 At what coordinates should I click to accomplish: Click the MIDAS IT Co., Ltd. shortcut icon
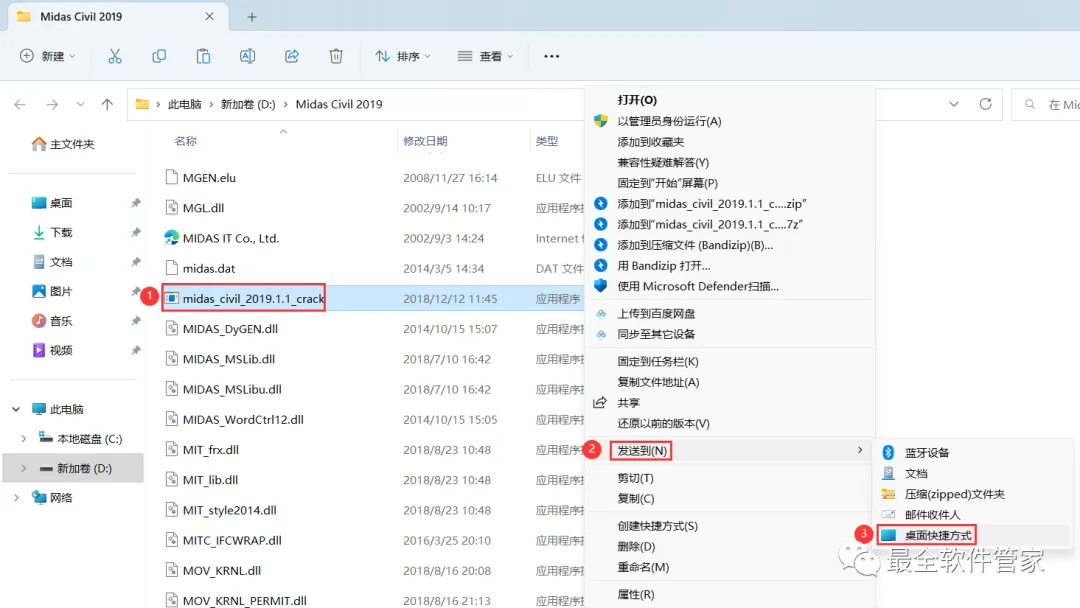172,238
